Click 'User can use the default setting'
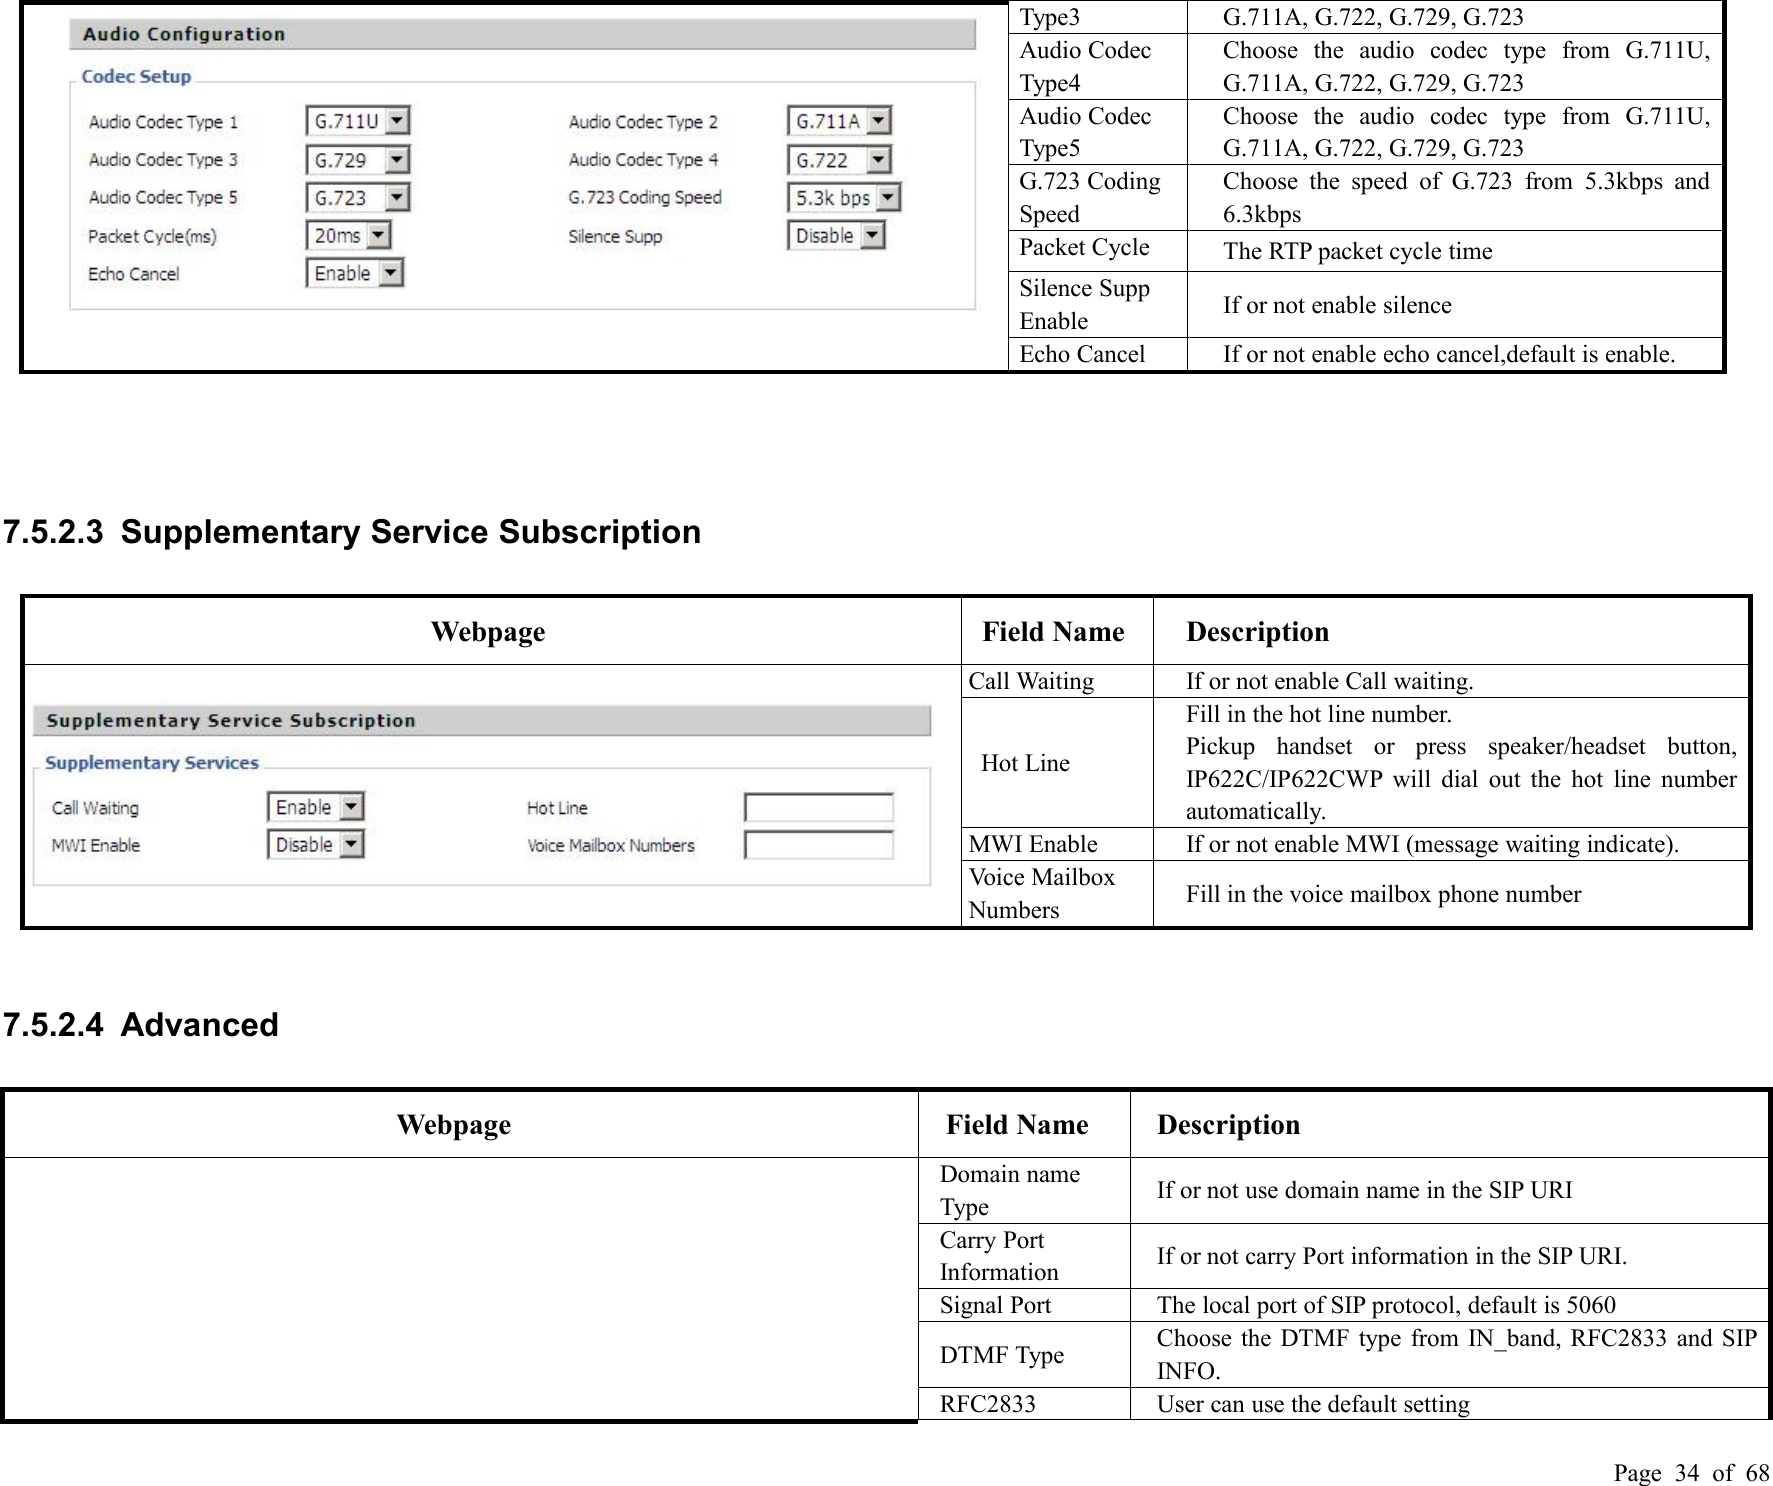 tap(1313, 1405)
